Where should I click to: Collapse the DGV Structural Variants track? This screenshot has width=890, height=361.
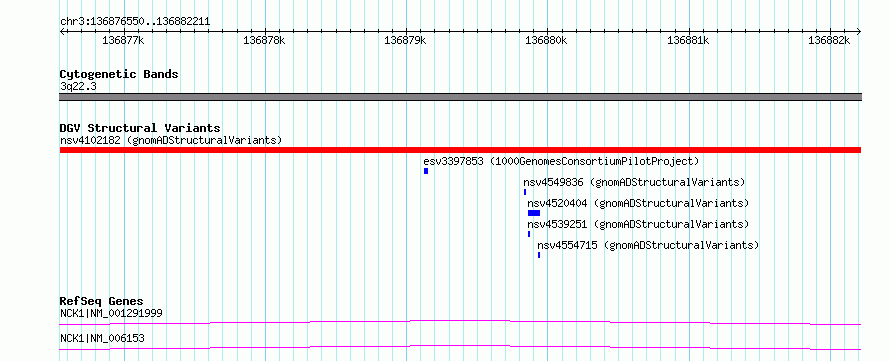point(140,128)
